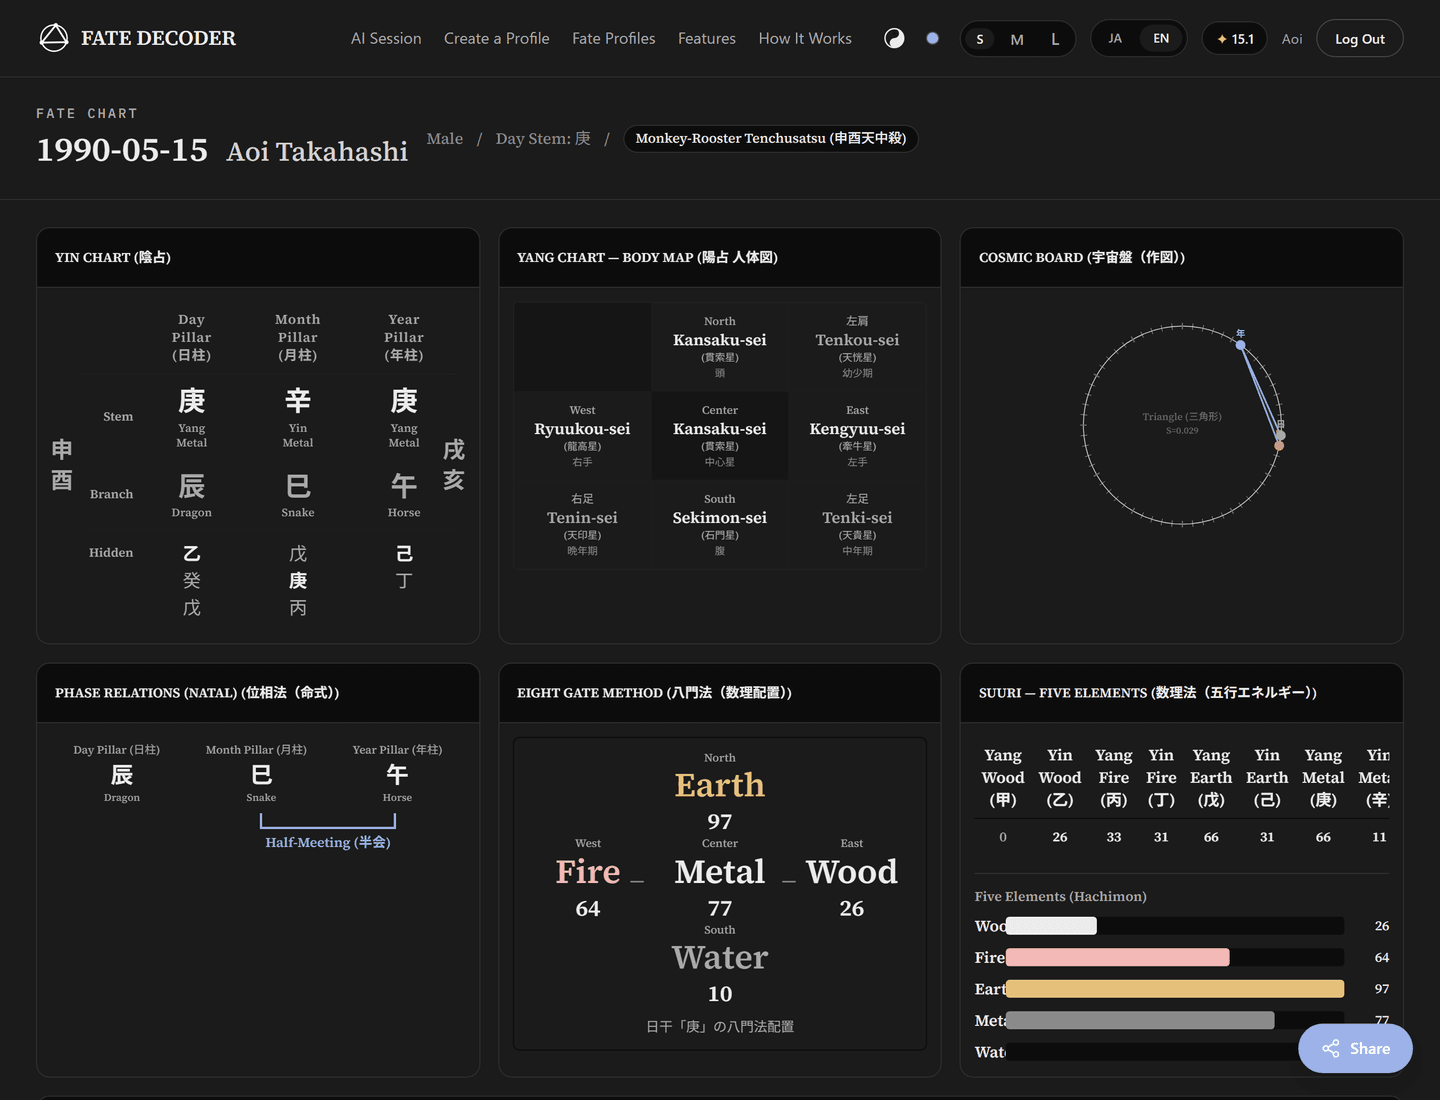Click the Month Pillar stem 辛 character
This screenshot has height=1100, width=1440.
(x=298, y=401)
